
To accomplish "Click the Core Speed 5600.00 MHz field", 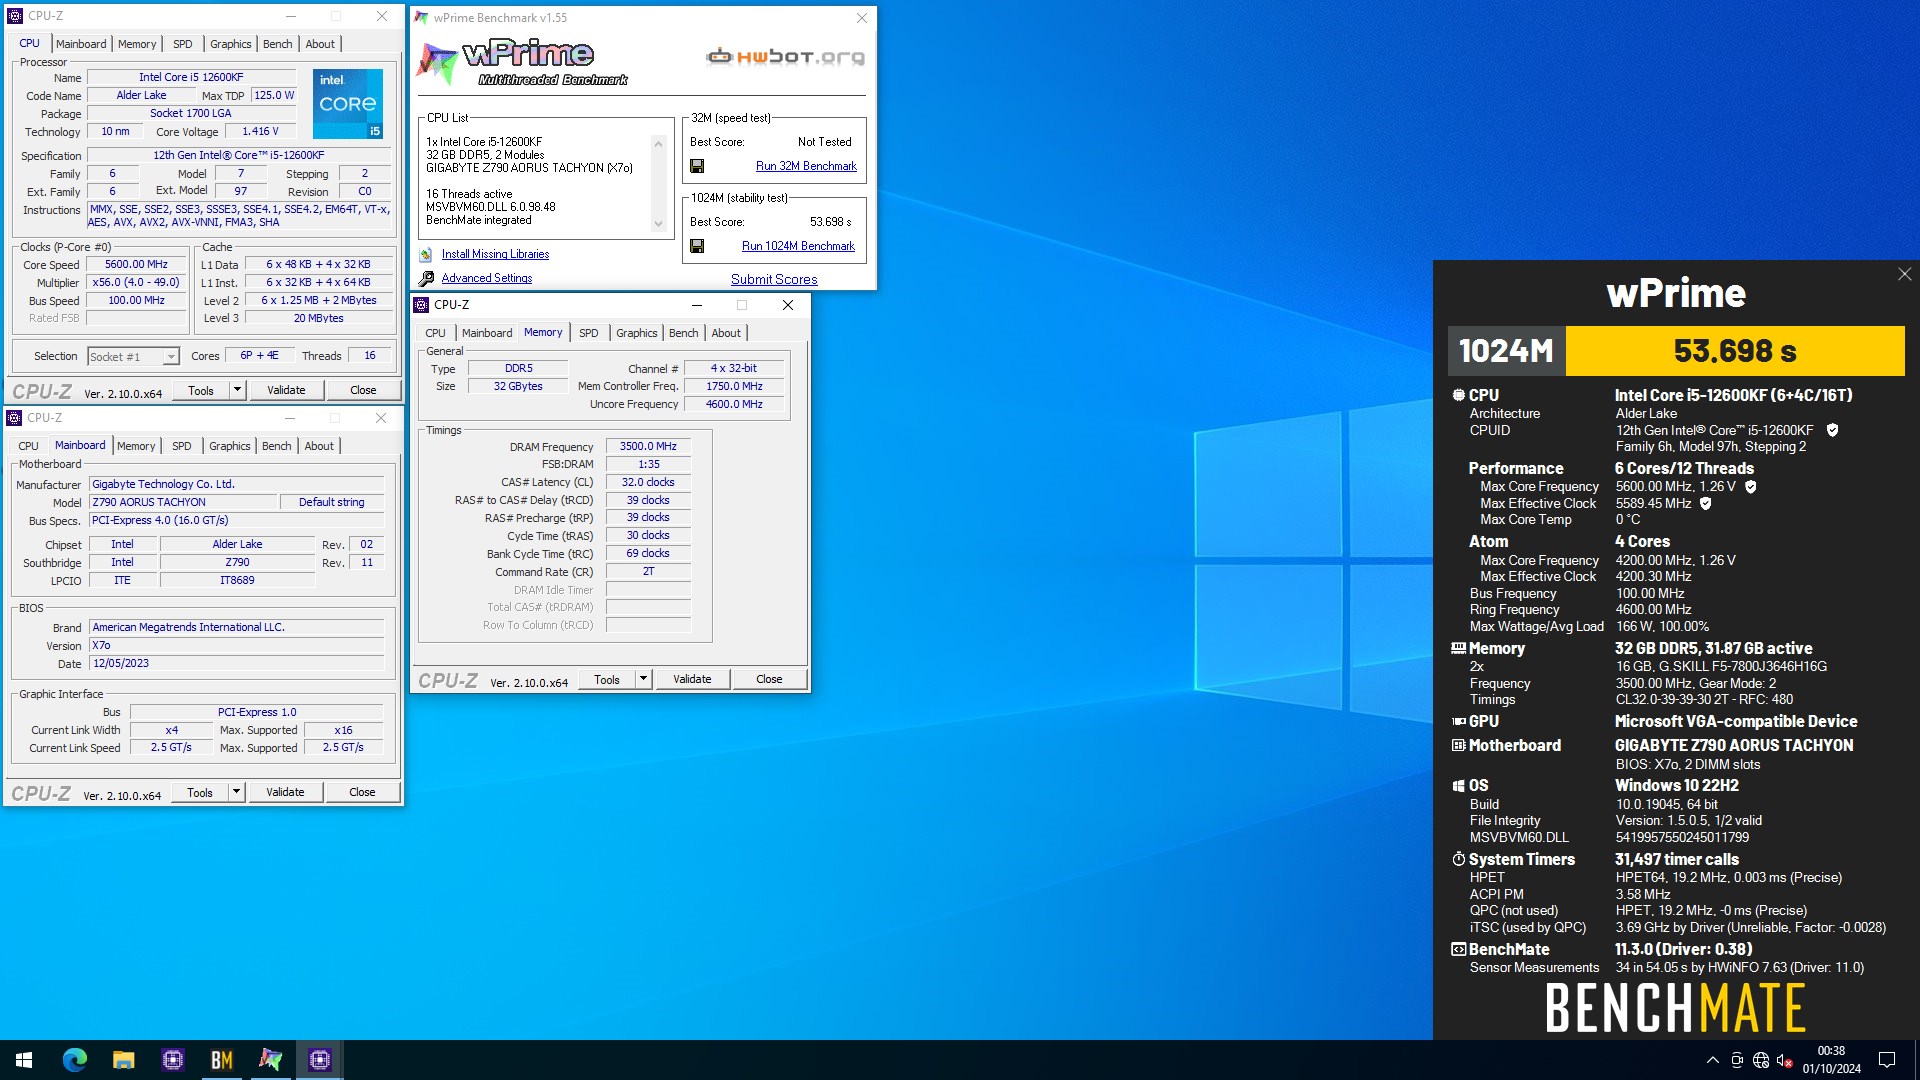I will pyautogui.click(x=136, y=265).
